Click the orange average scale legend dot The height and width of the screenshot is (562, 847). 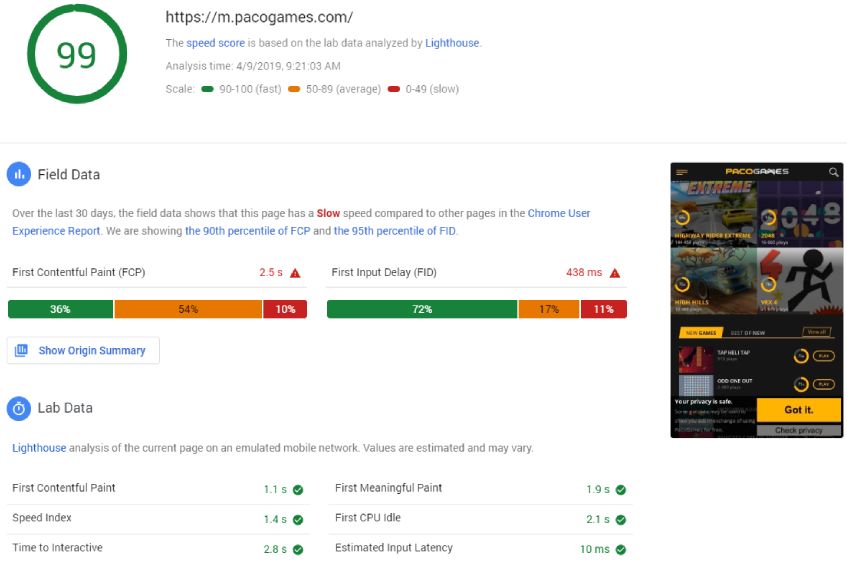(x=294, y=89)
